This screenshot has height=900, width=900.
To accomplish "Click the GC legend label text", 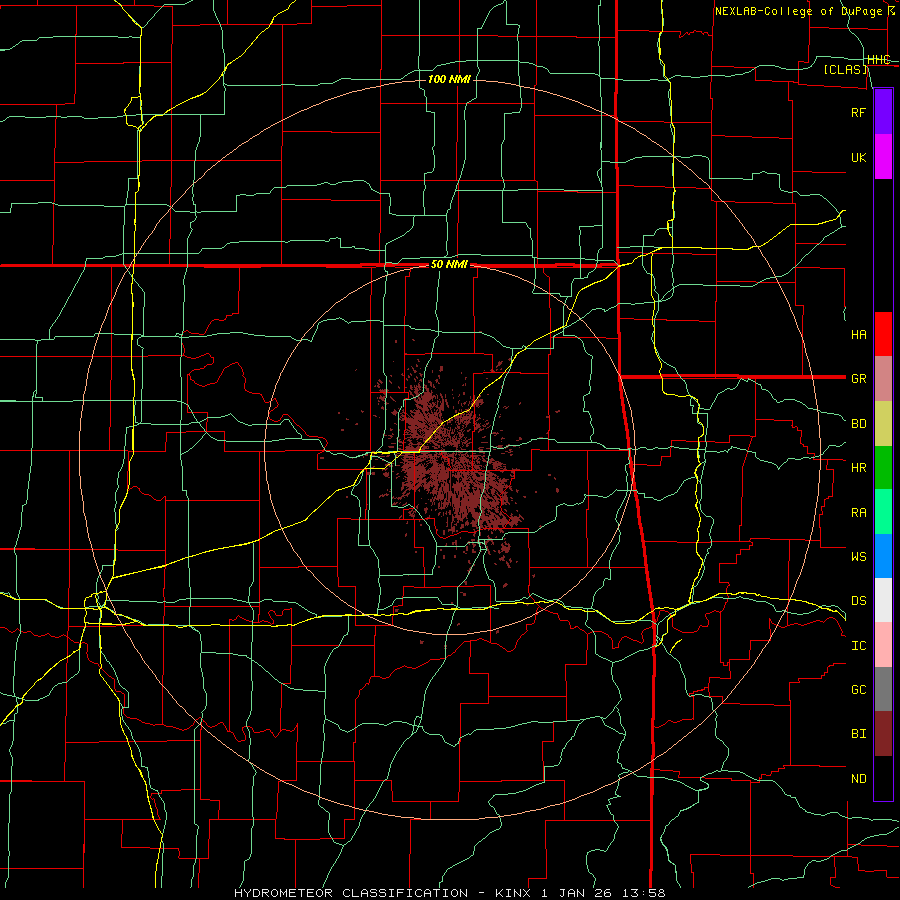I will 858,689.
